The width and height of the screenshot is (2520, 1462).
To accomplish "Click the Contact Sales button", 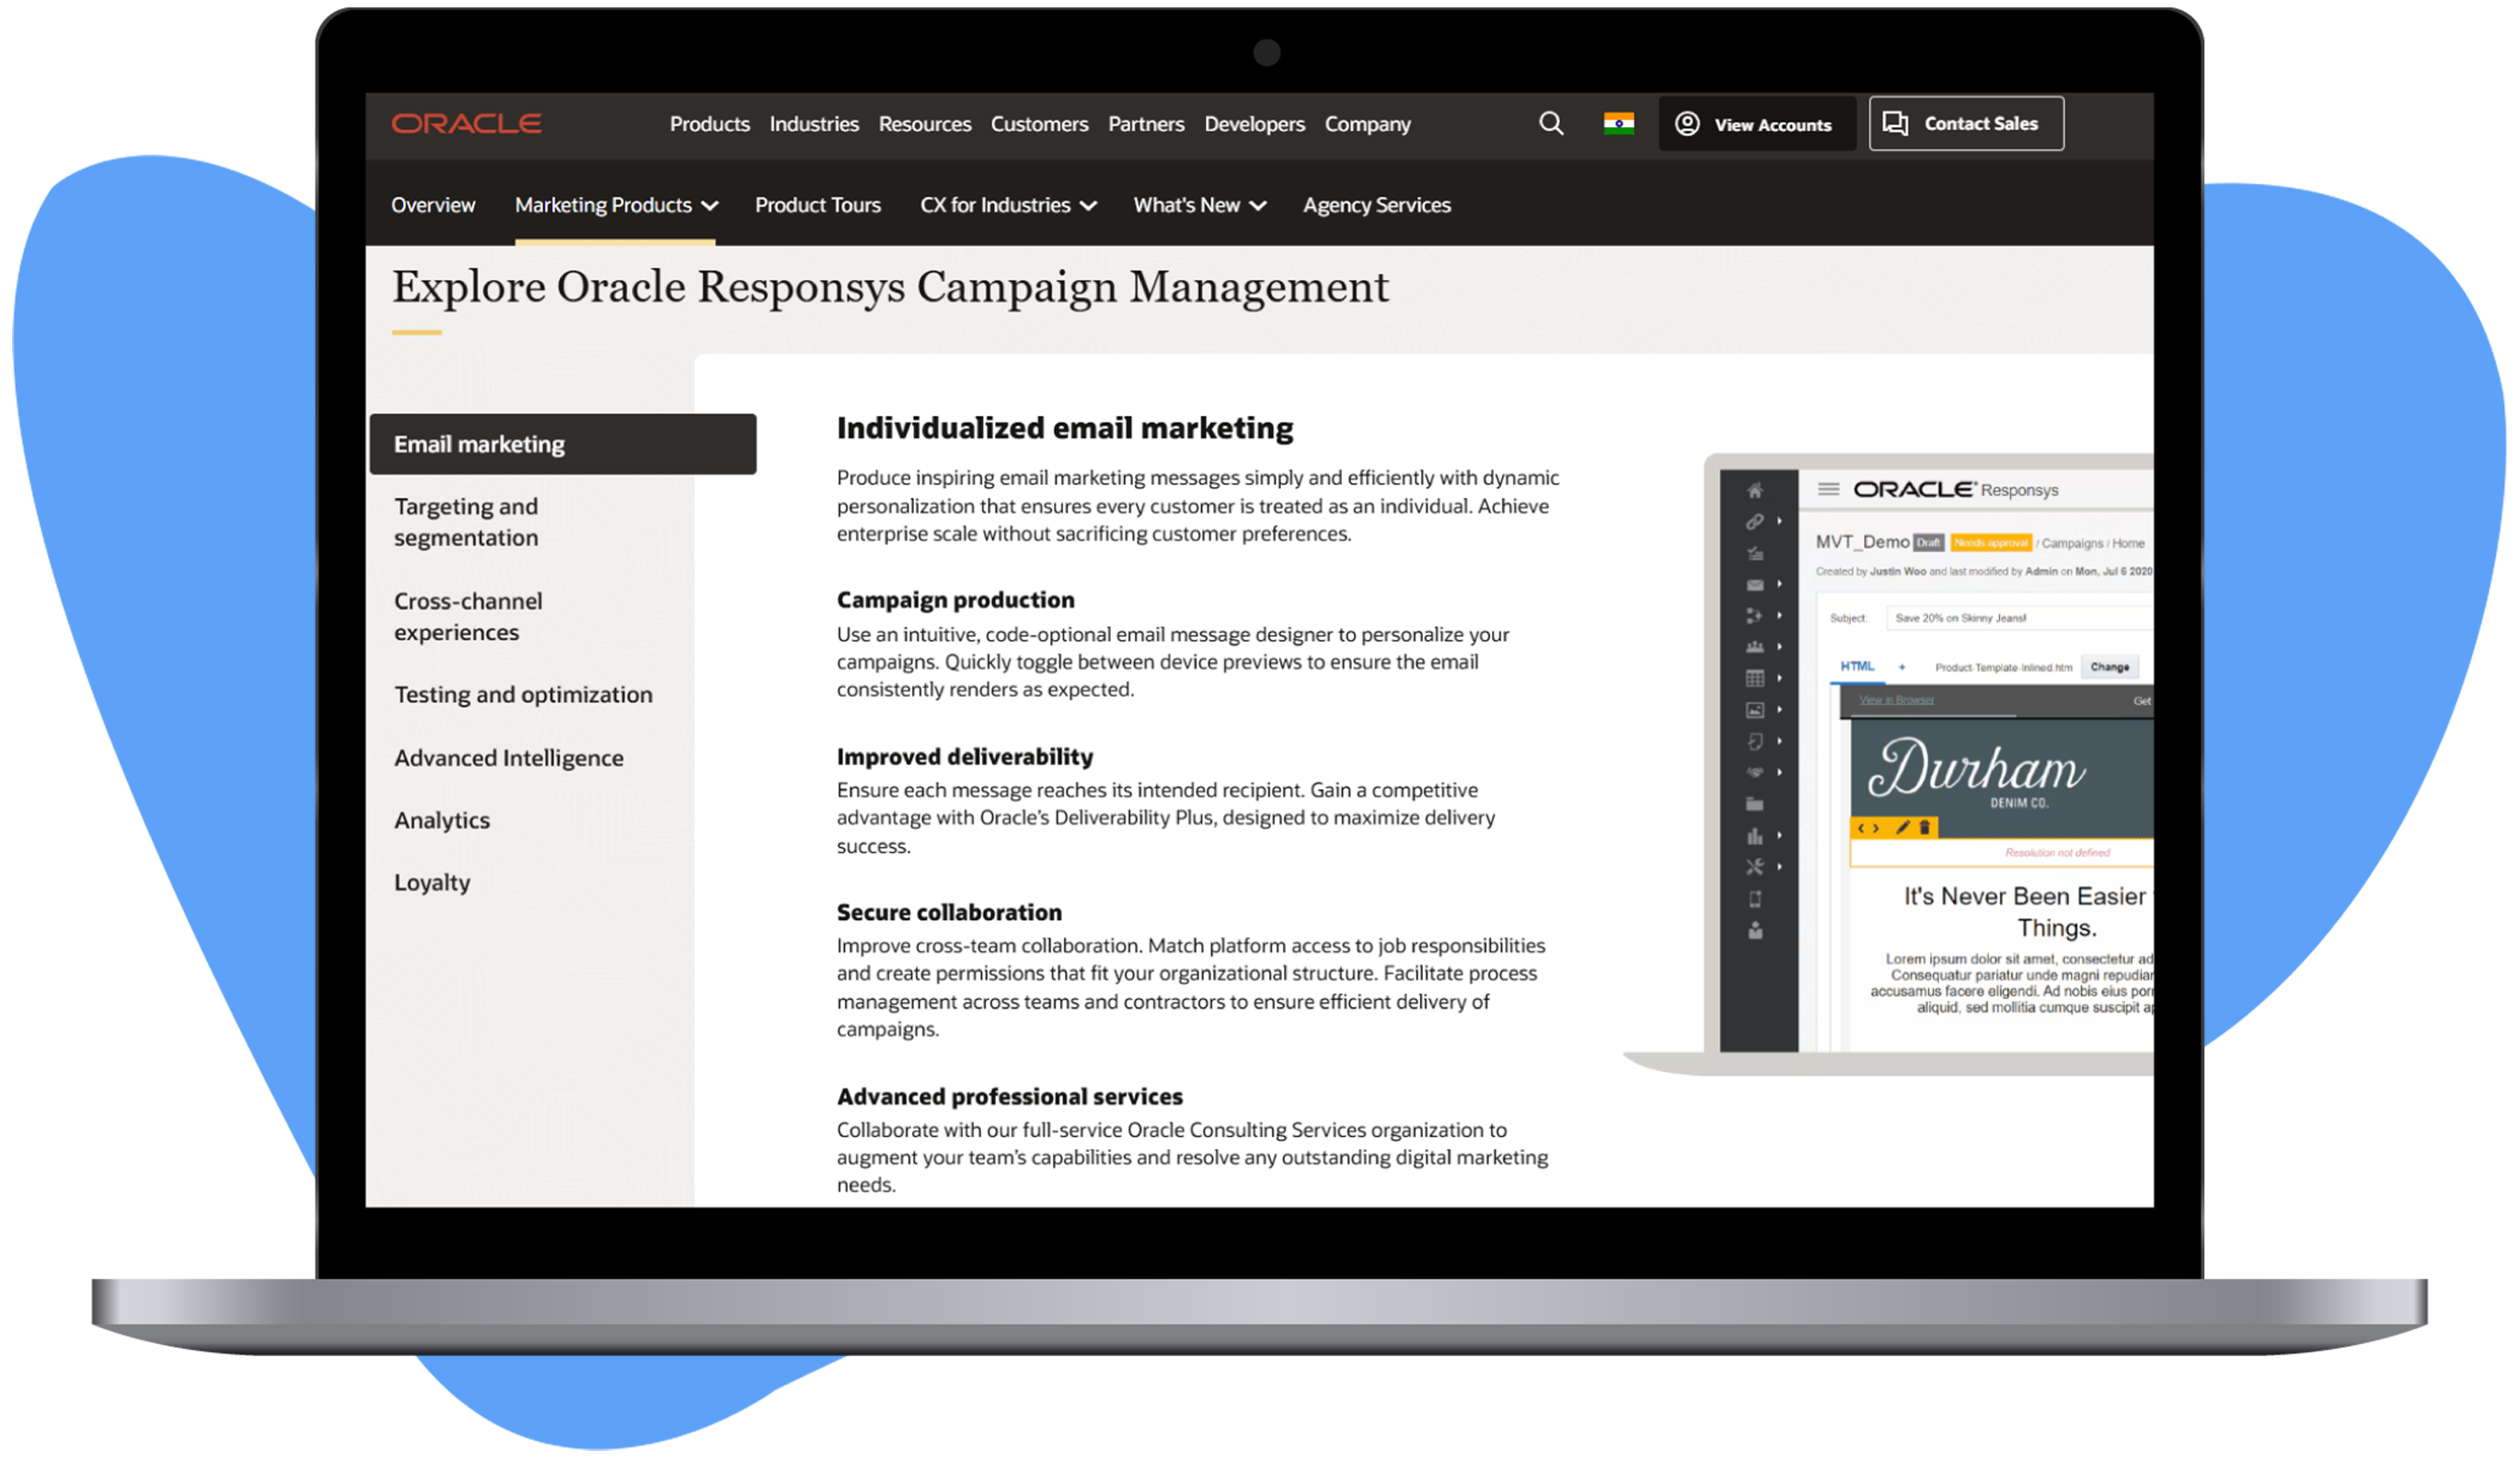I will tap(1965, 123).
